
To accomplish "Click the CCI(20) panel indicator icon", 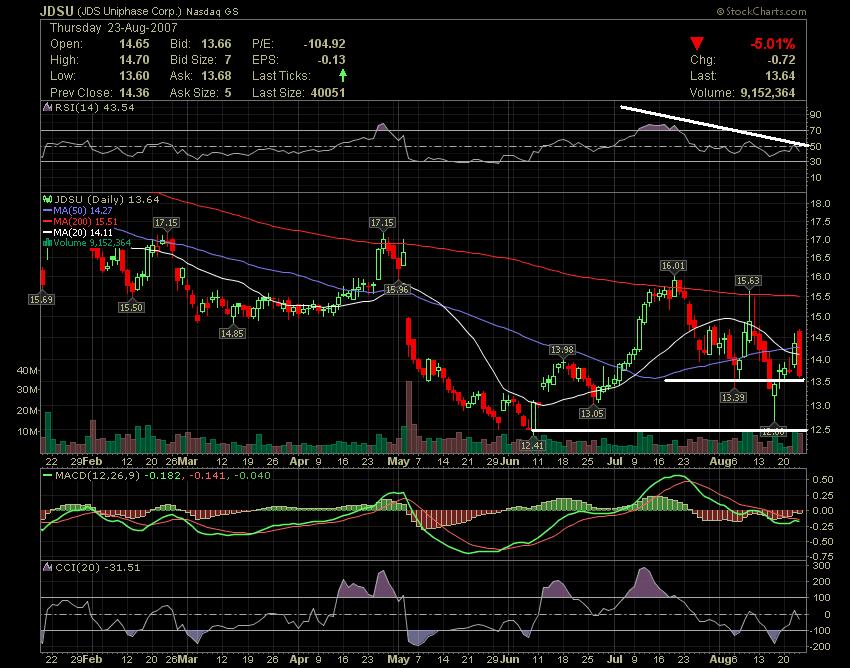I will click(48, 567).
